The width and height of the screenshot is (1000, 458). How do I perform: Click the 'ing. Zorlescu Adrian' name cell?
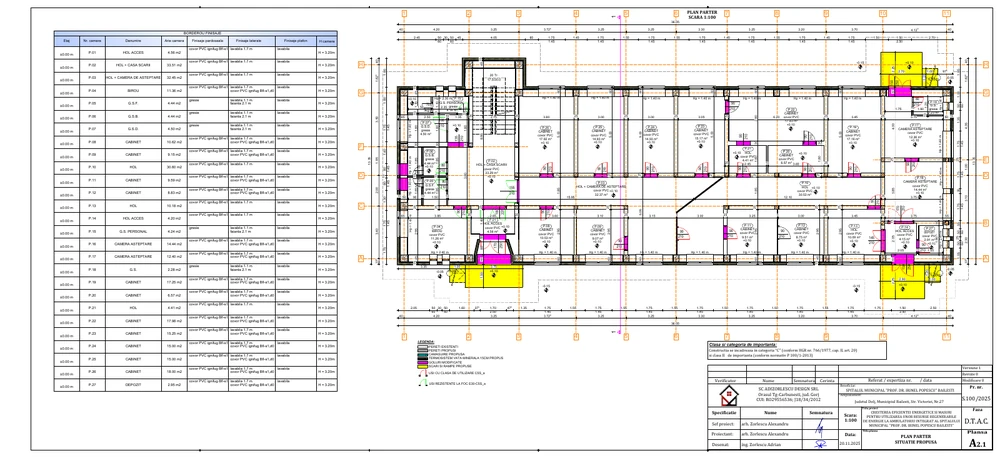[770, 445]
